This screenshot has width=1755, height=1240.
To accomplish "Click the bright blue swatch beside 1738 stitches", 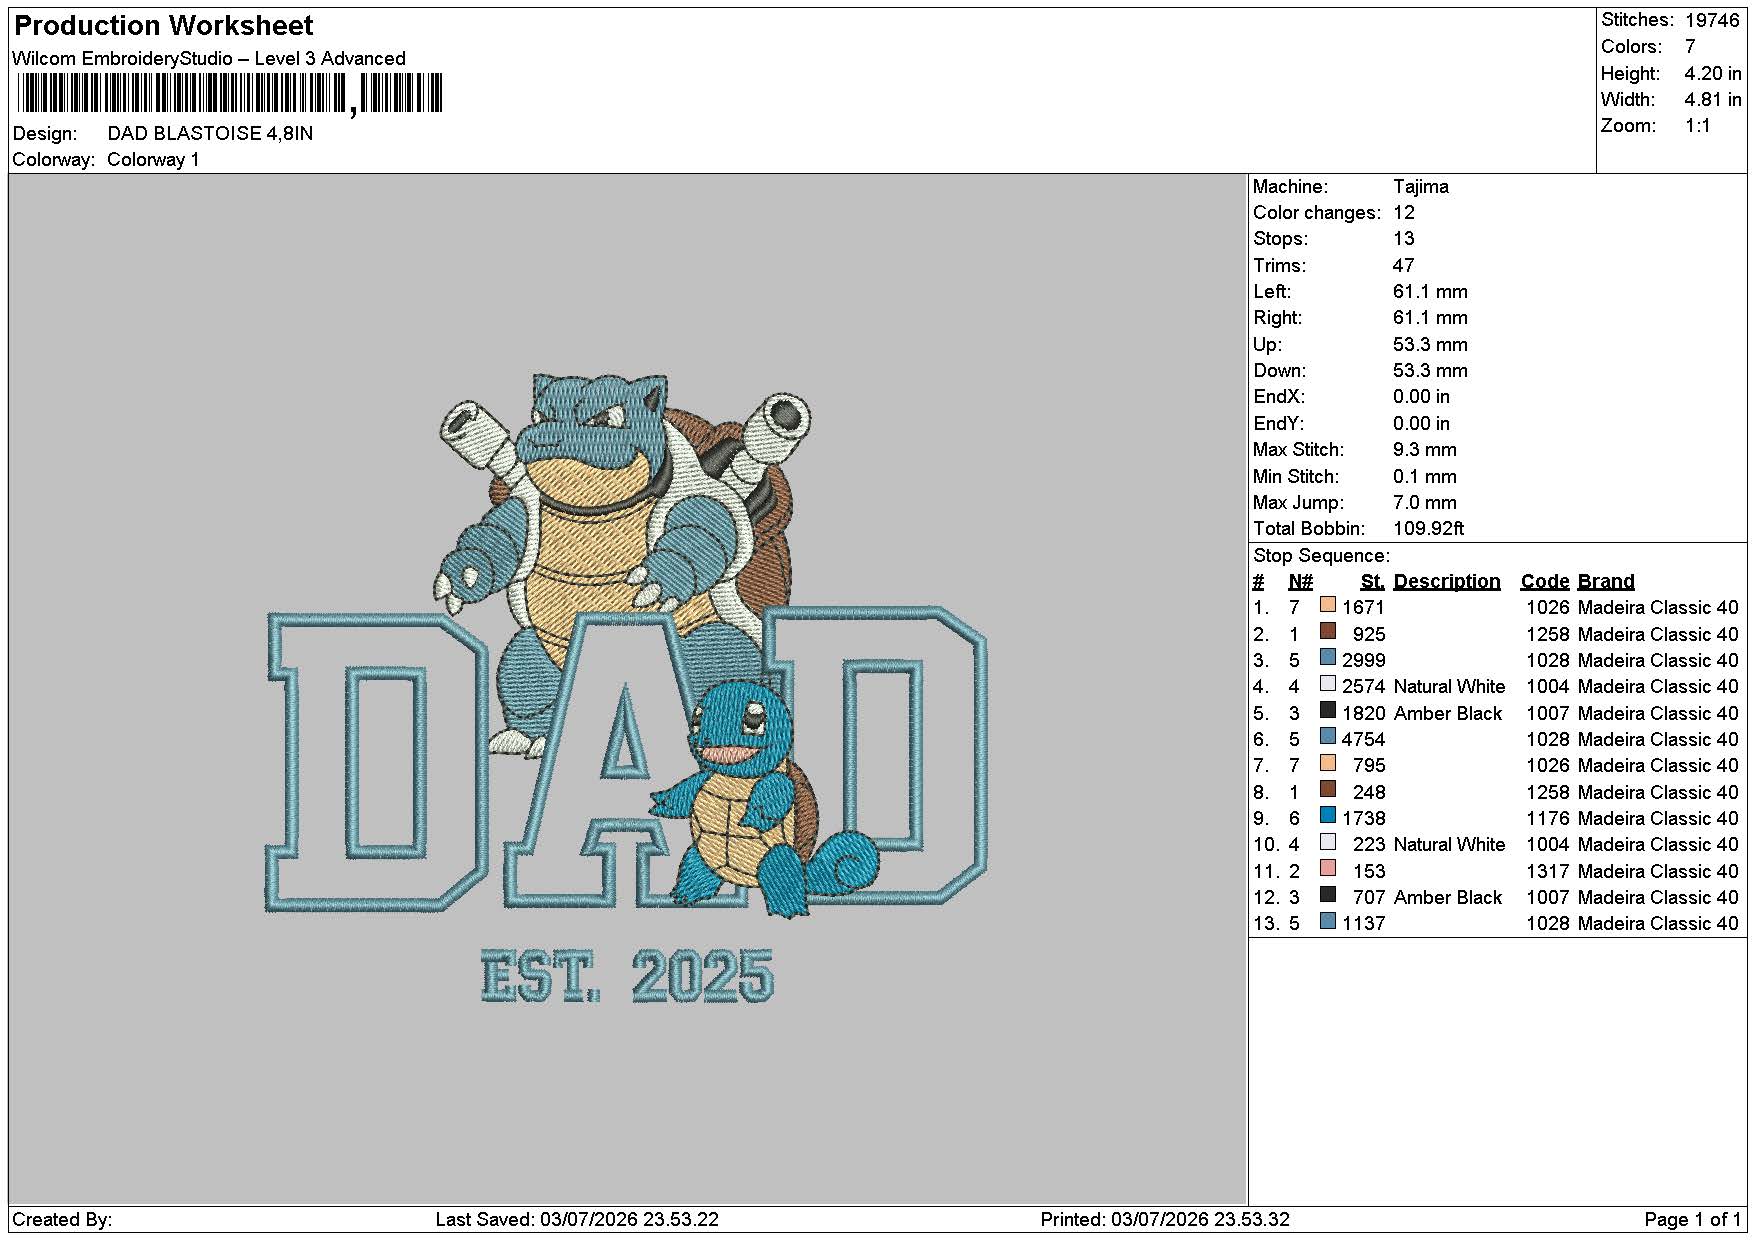I will [x=1328, y=816].
